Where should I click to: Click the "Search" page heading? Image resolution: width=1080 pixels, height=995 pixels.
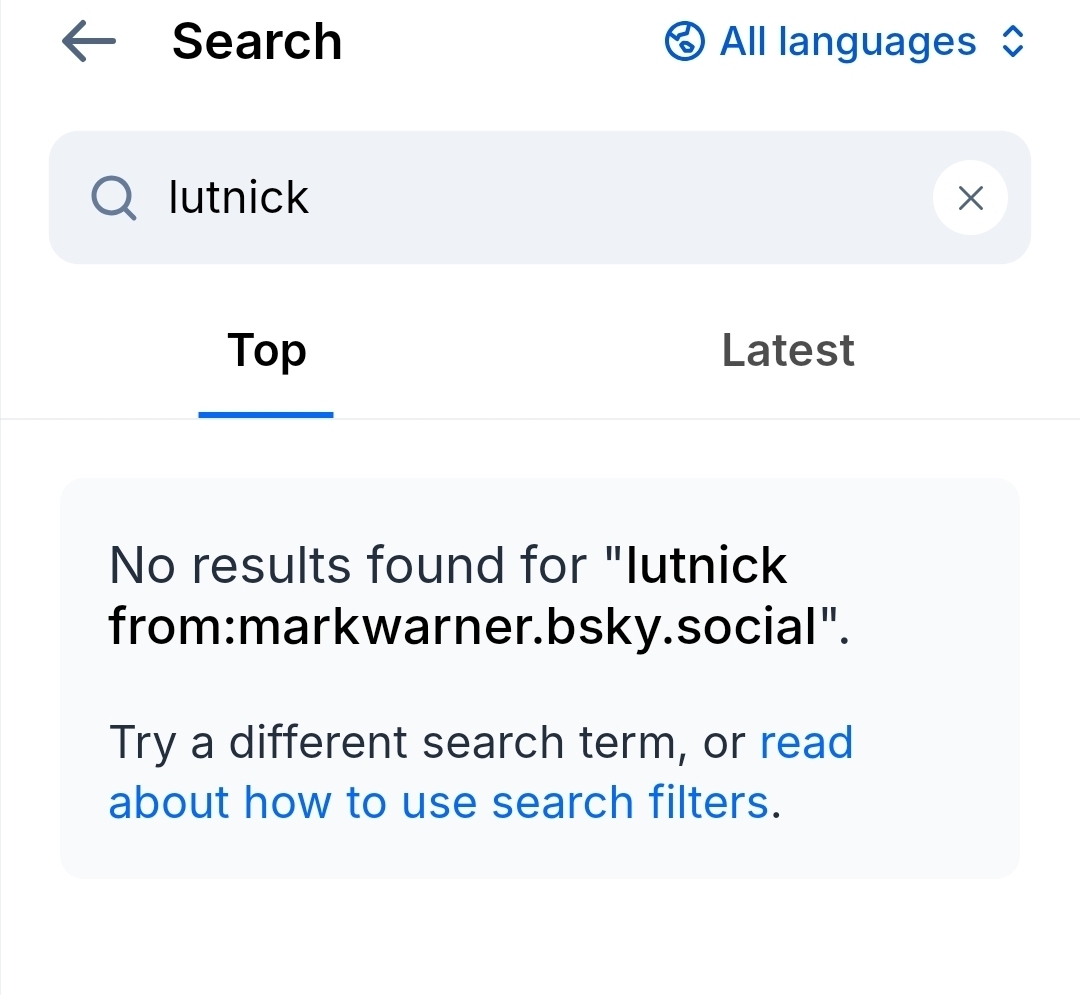point(257,42)
